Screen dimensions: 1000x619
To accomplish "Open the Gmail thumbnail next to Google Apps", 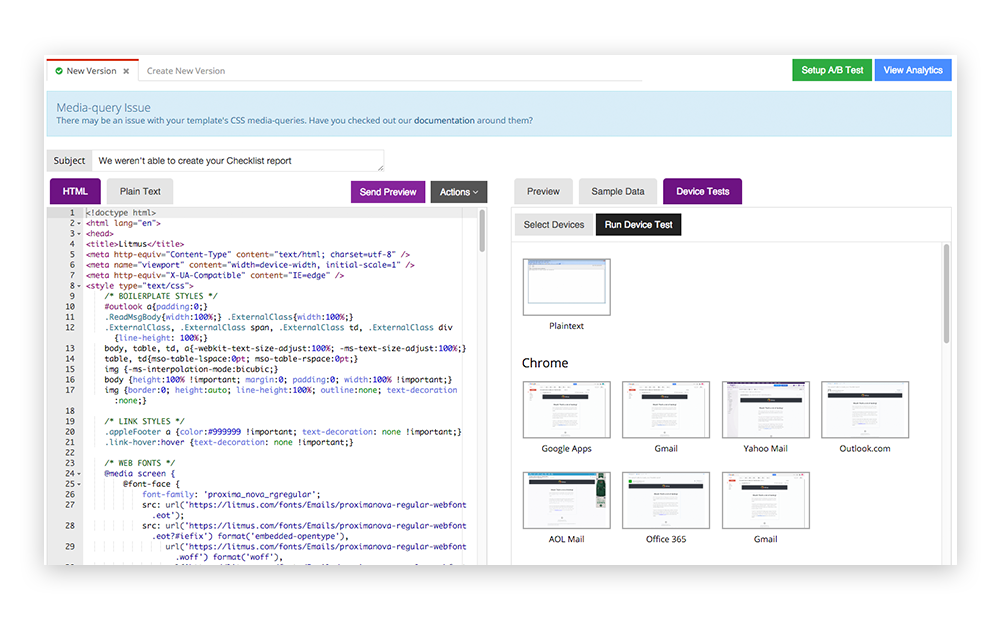I will [666, 409].
